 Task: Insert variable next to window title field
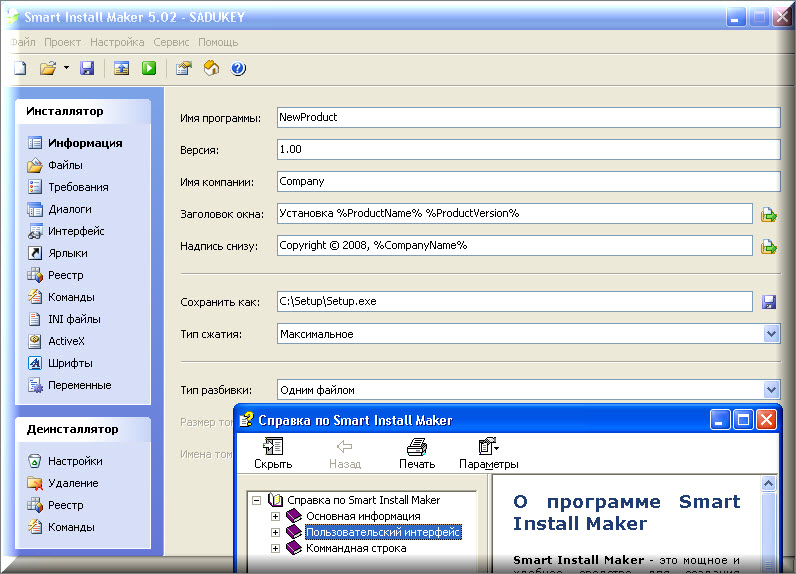pyautogui.click(x=769, y=214)
